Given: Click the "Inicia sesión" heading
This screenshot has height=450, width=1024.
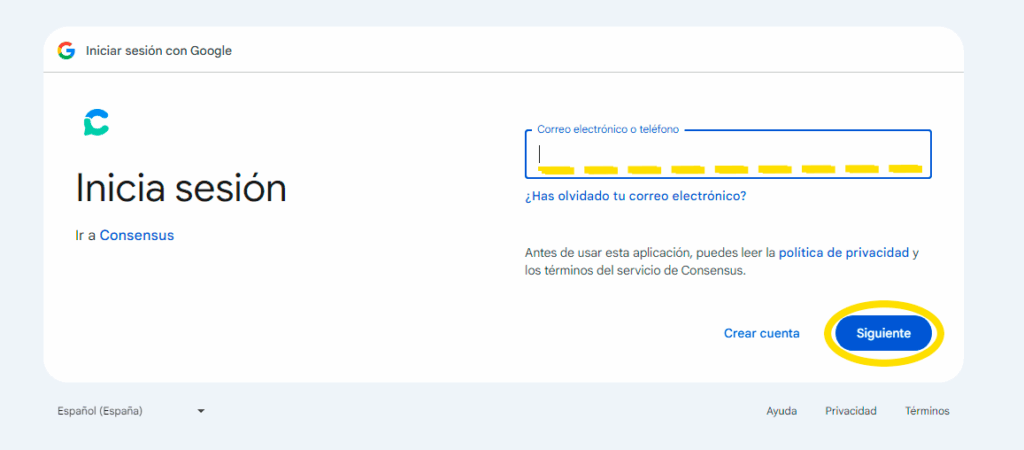Looking at the screenshot, I should [181, 188].
